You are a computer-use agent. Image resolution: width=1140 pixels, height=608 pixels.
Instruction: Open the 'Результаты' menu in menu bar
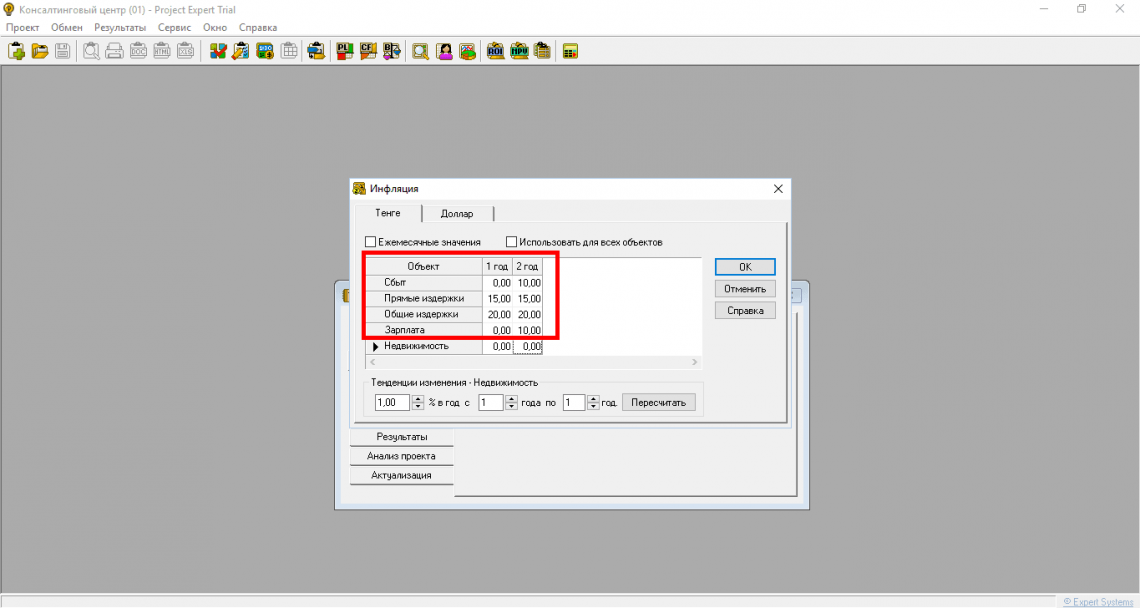[x=120, y=28]
